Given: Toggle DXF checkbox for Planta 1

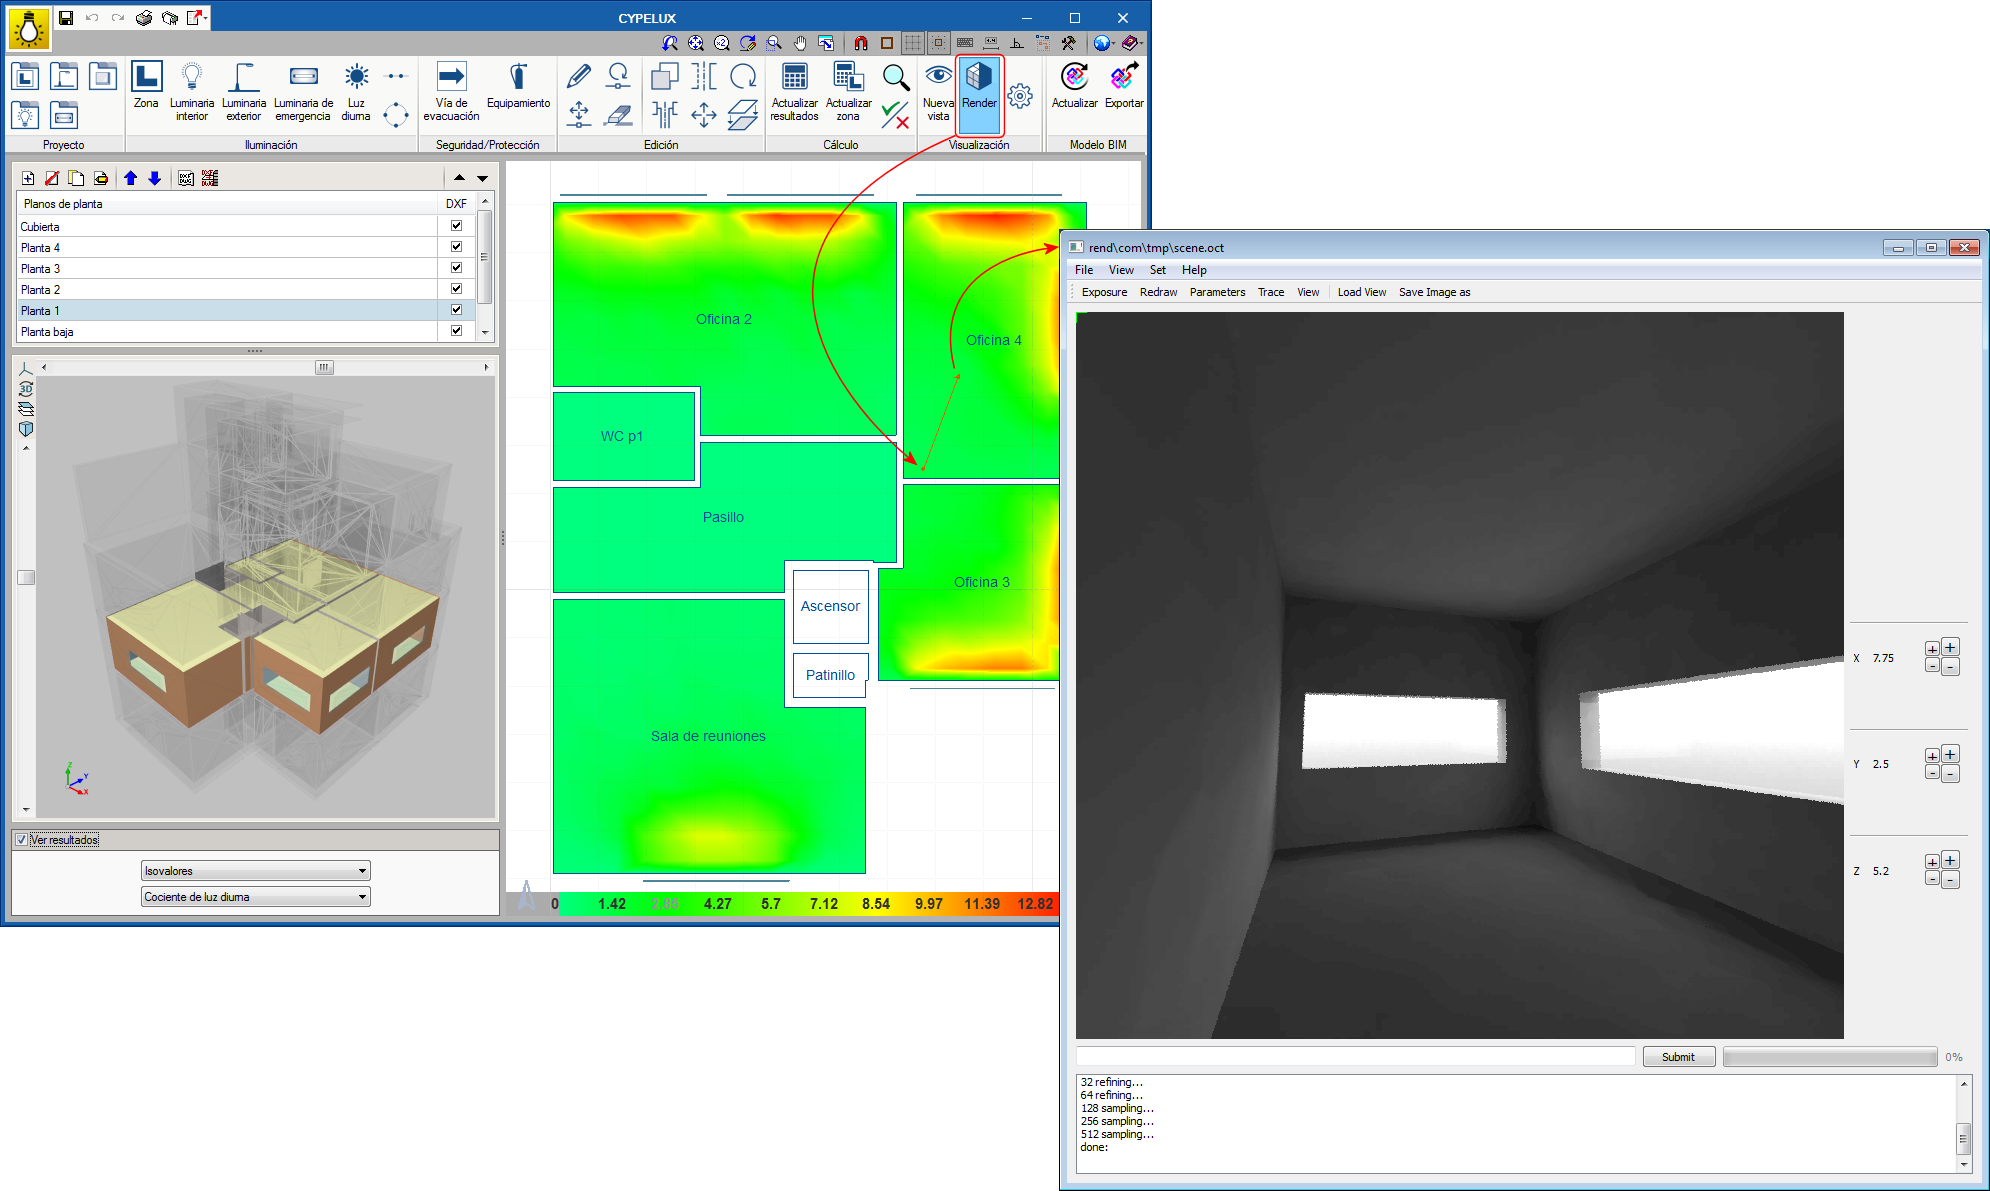Looking at the screenshot, I should 457,310.
